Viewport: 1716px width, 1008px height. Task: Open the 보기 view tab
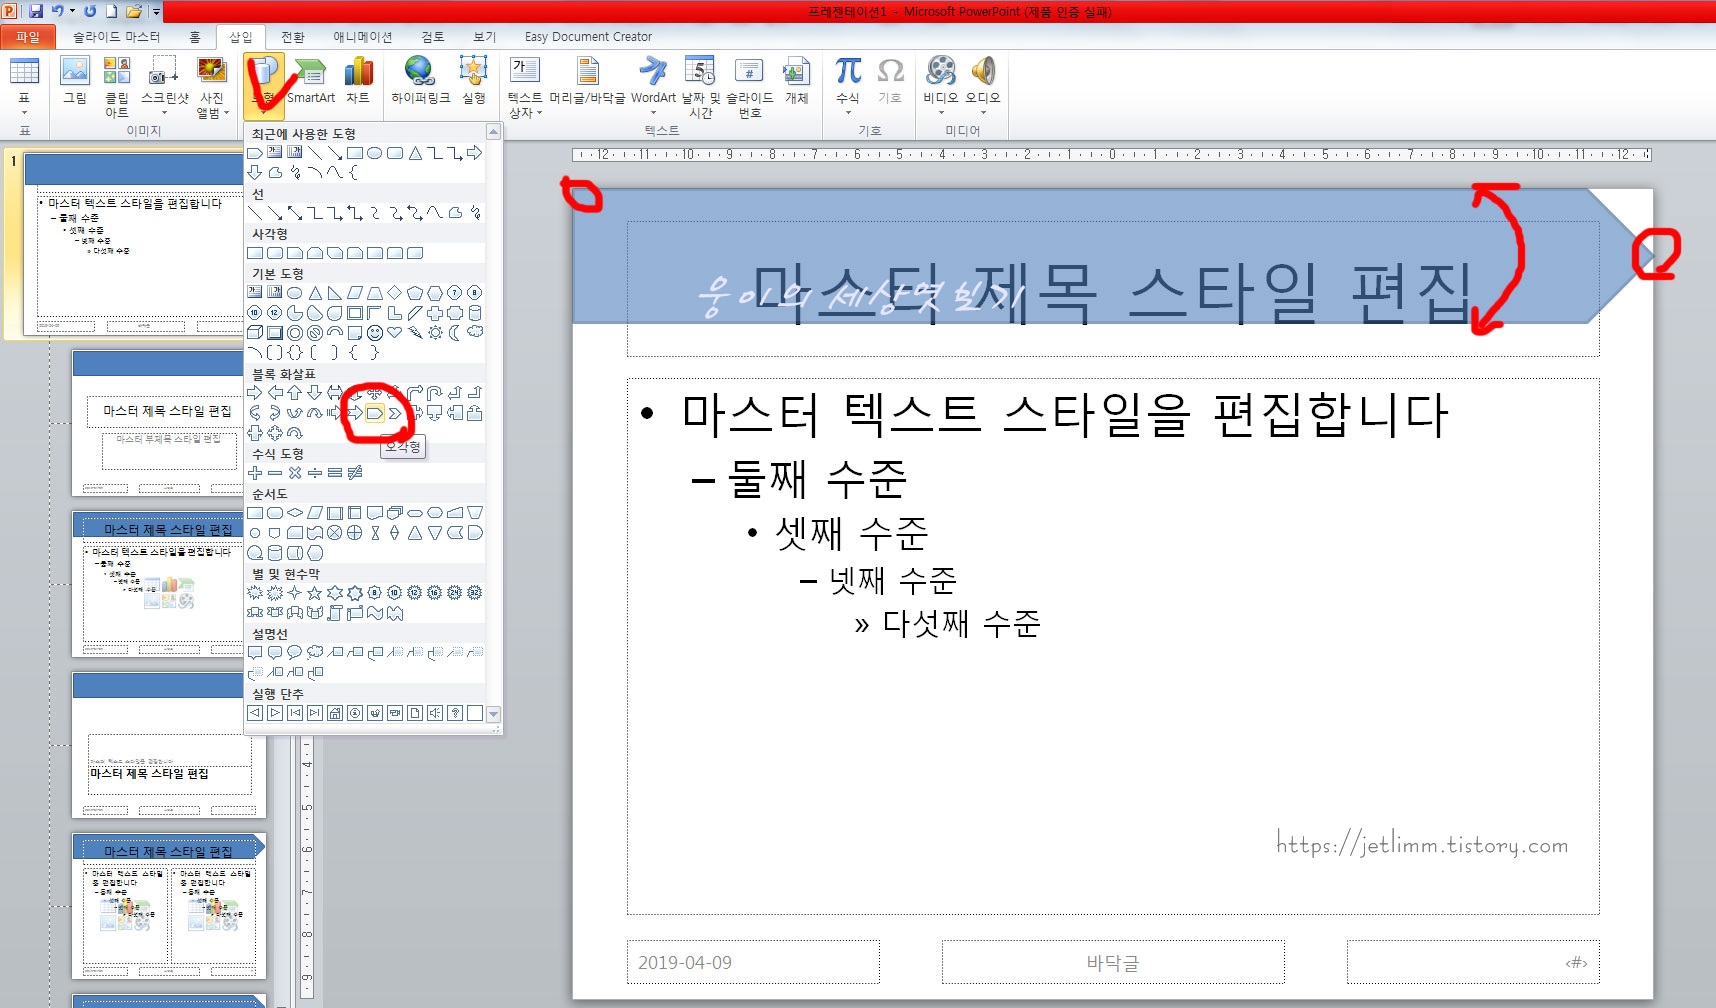pyautogui.click(x=484, y=37)
